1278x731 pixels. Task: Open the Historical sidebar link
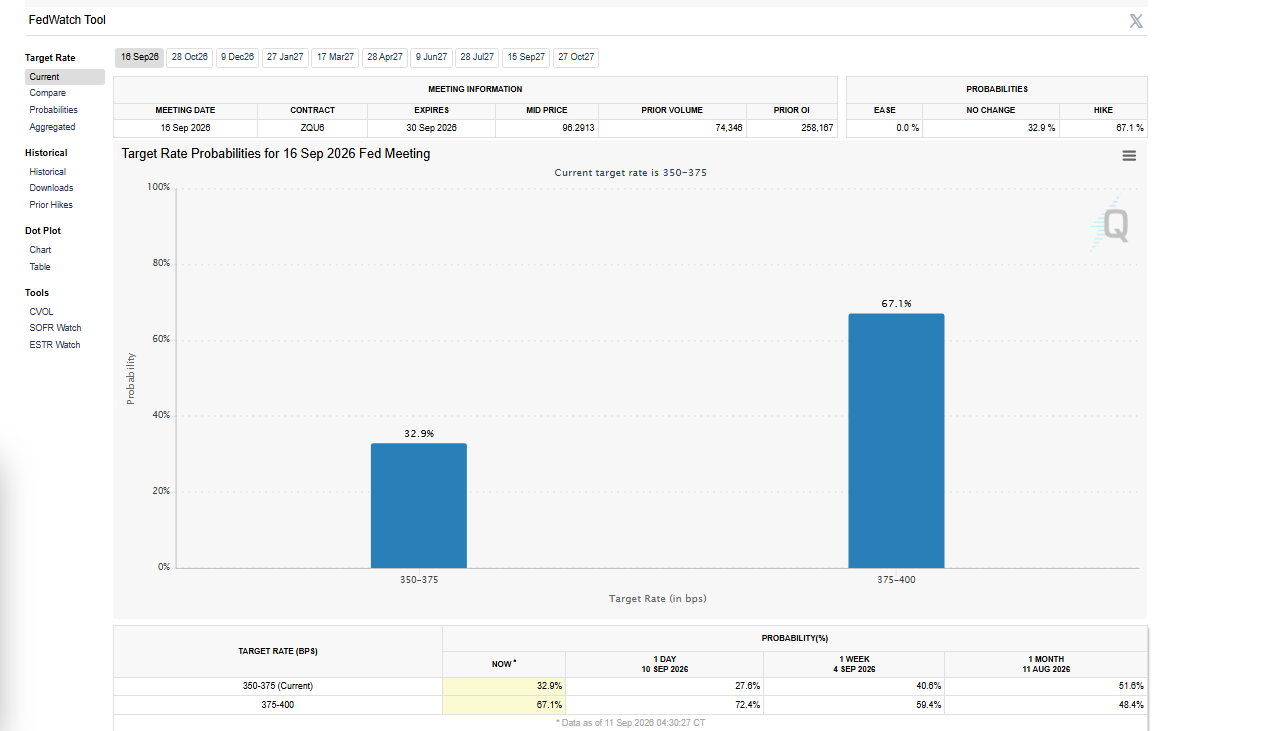point(47,172)
